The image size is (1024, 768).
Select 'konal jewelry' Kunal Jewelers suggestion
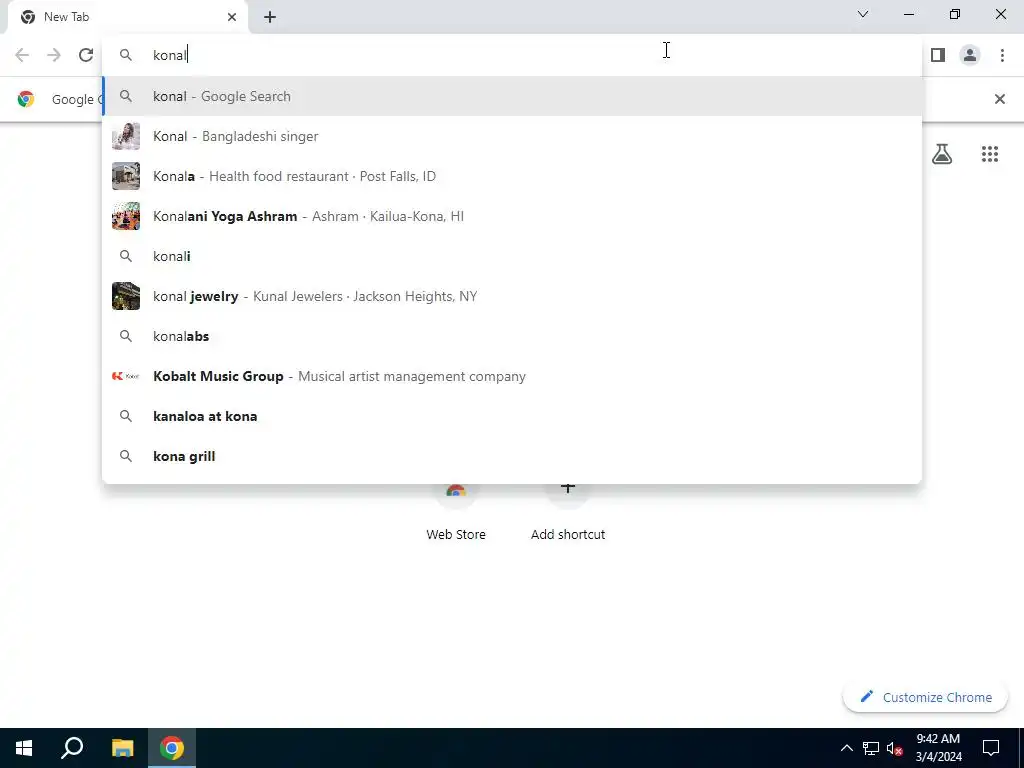click(512, 296)
